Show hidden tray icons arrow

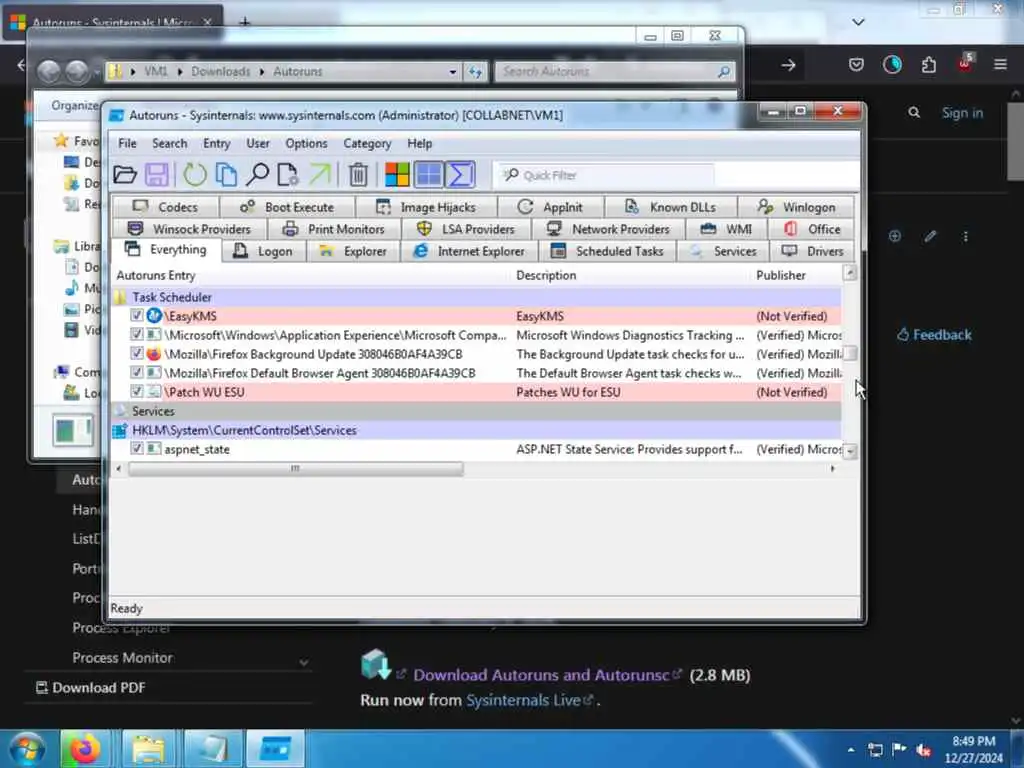pos(851,750)
